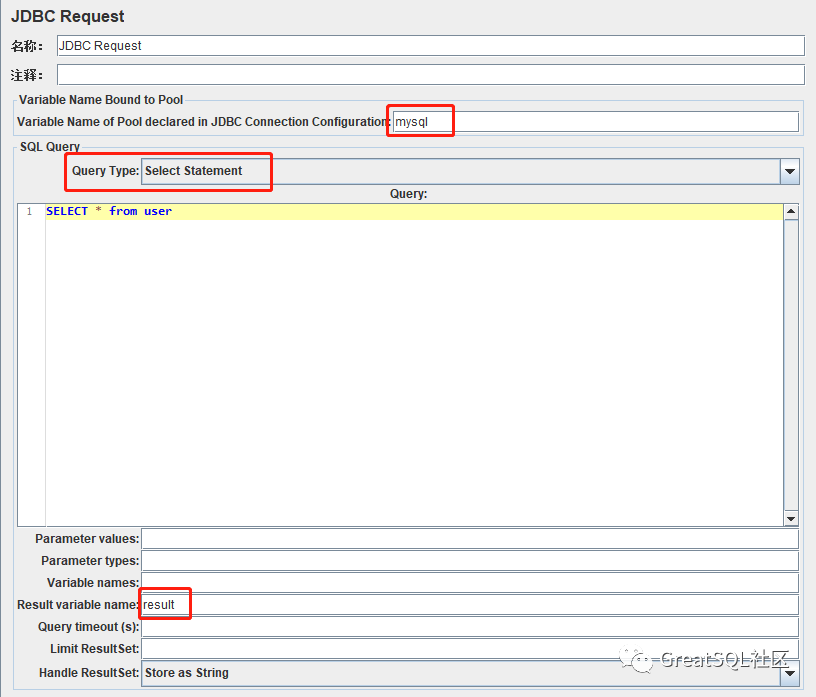Viewport: 816px width, 697px height.
Task: Open the Query Type combo box
Action: point(470,171)
